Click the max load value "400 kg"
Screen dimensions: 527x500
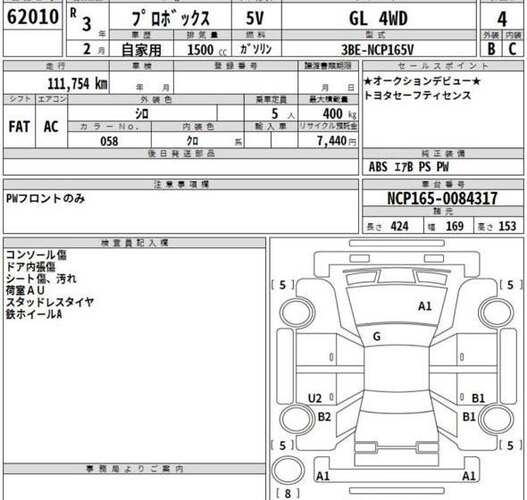(x=339, y=114)
